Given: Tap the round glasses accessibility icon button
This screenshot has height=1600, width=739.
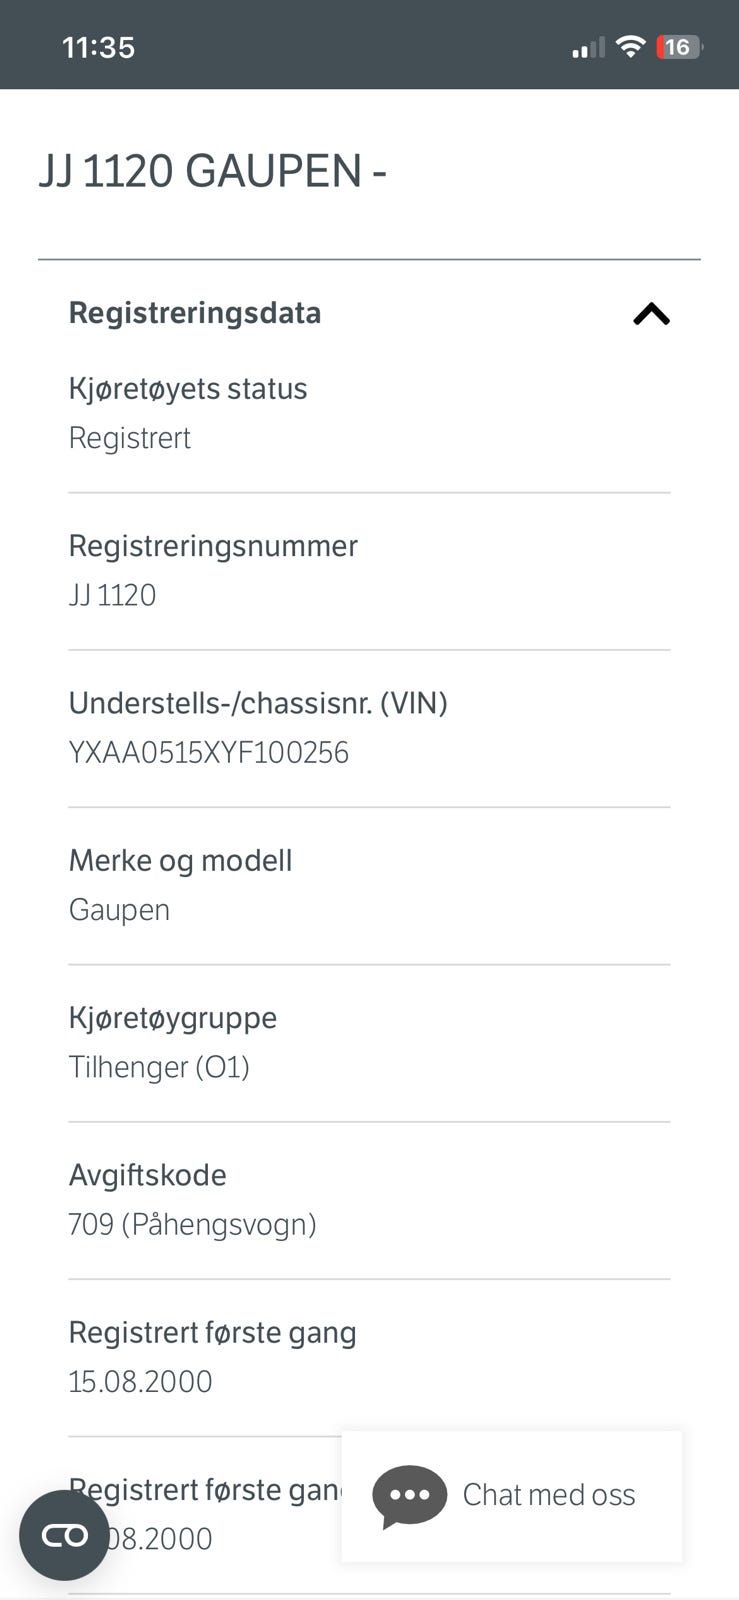Looking at the screenshot, I should (64, 1535).
